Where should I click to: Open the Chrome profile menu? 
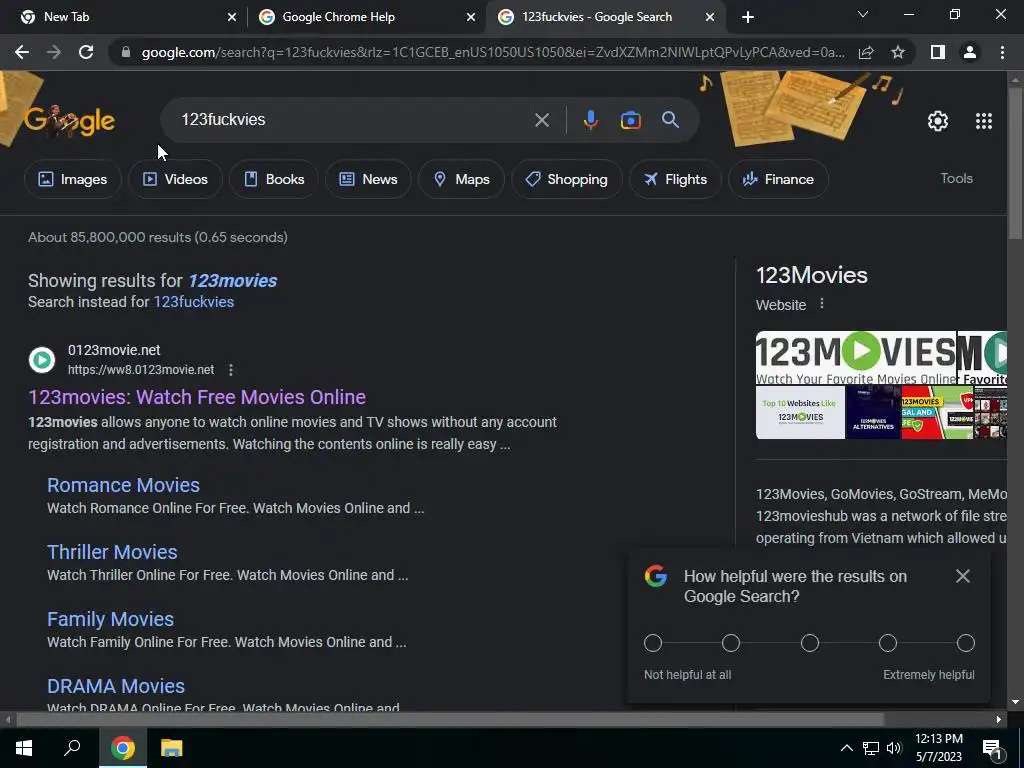(970, 52)
